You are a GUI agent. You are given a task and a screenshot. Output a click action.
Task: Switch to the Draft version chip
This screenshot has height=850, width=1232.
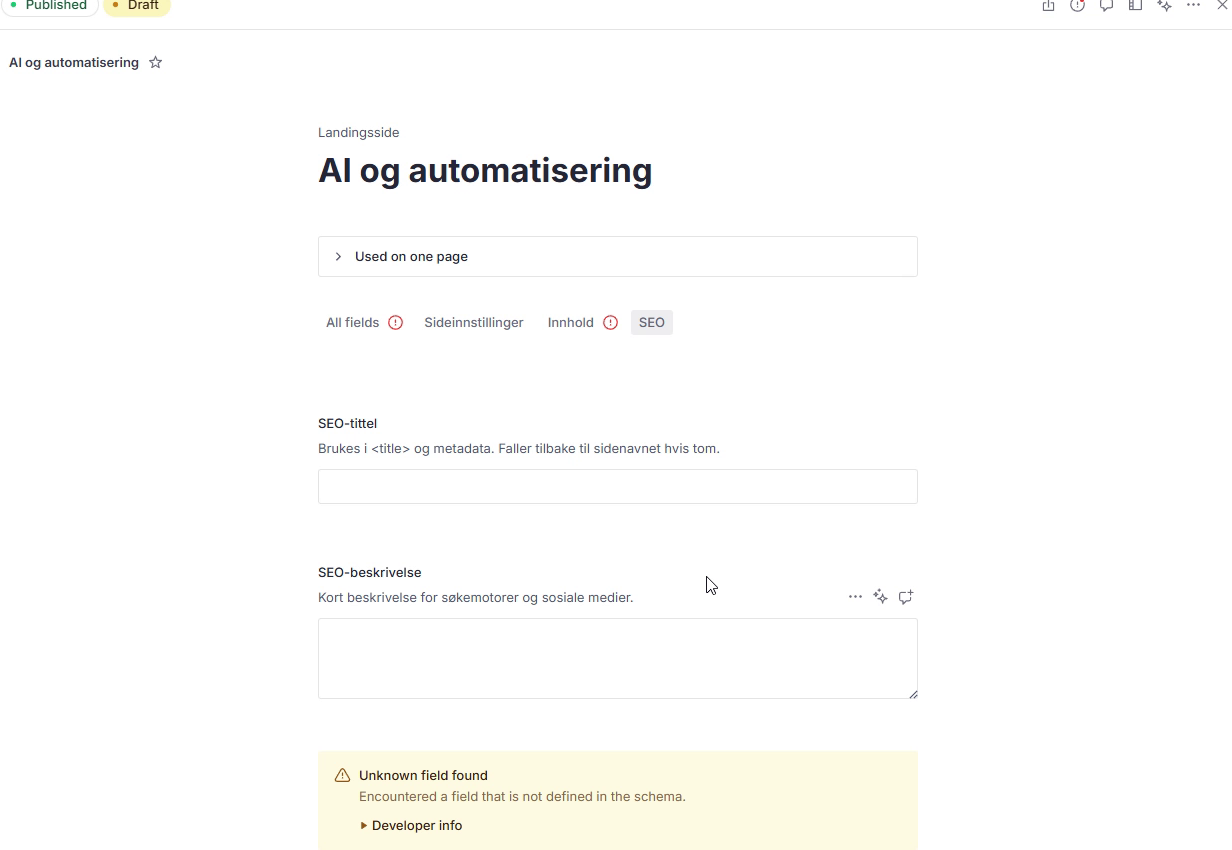(x=137, y=6)
